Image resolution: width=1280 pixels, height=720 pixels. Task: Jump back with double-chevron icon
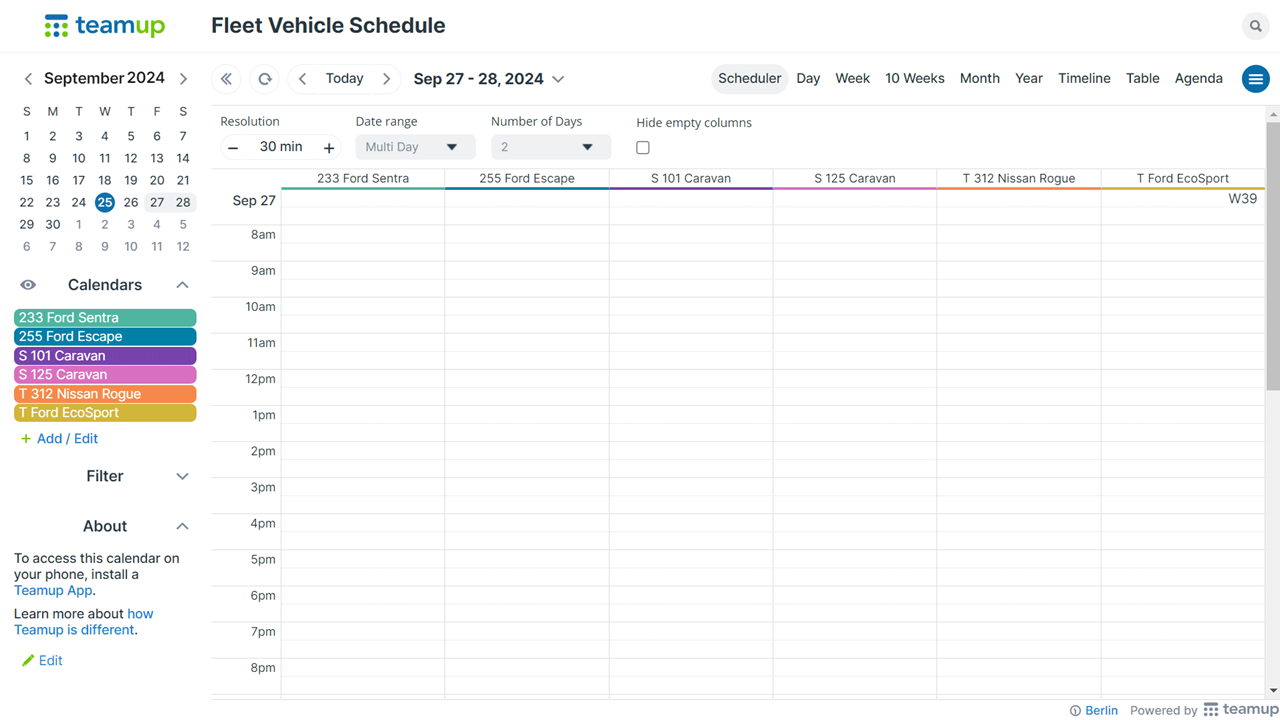pyautogui.click(x=226, y=79)
